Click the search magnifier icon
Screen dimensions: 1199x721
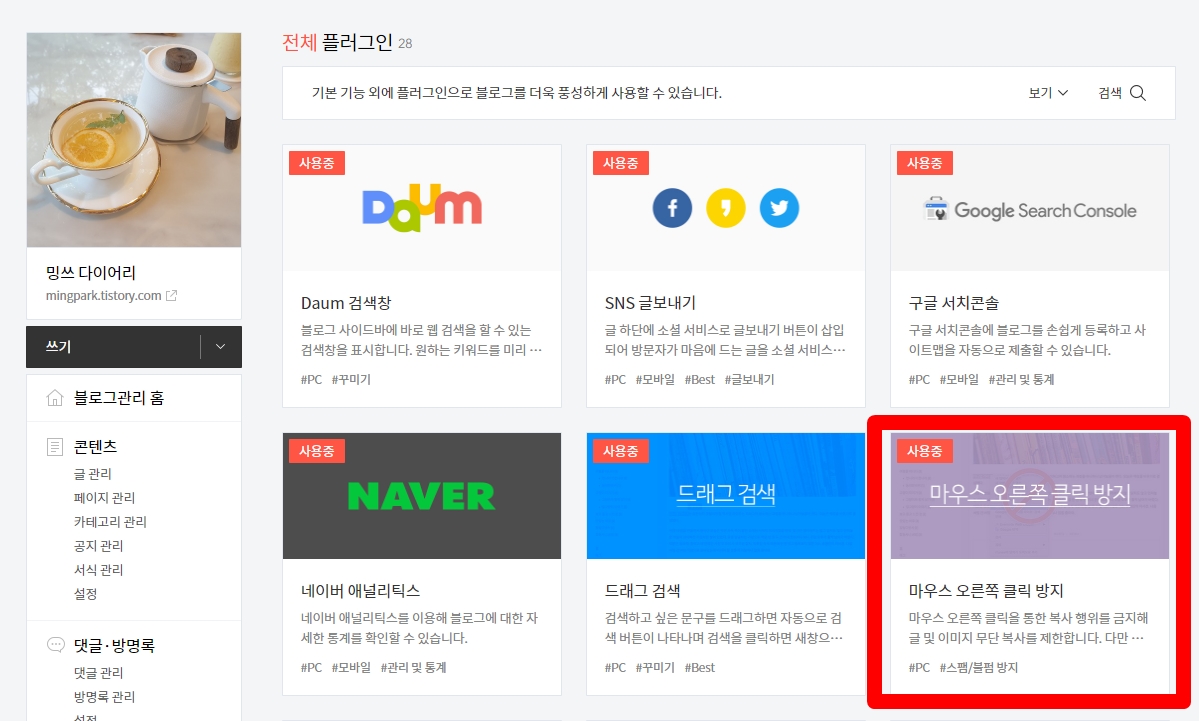[1138, 93]
